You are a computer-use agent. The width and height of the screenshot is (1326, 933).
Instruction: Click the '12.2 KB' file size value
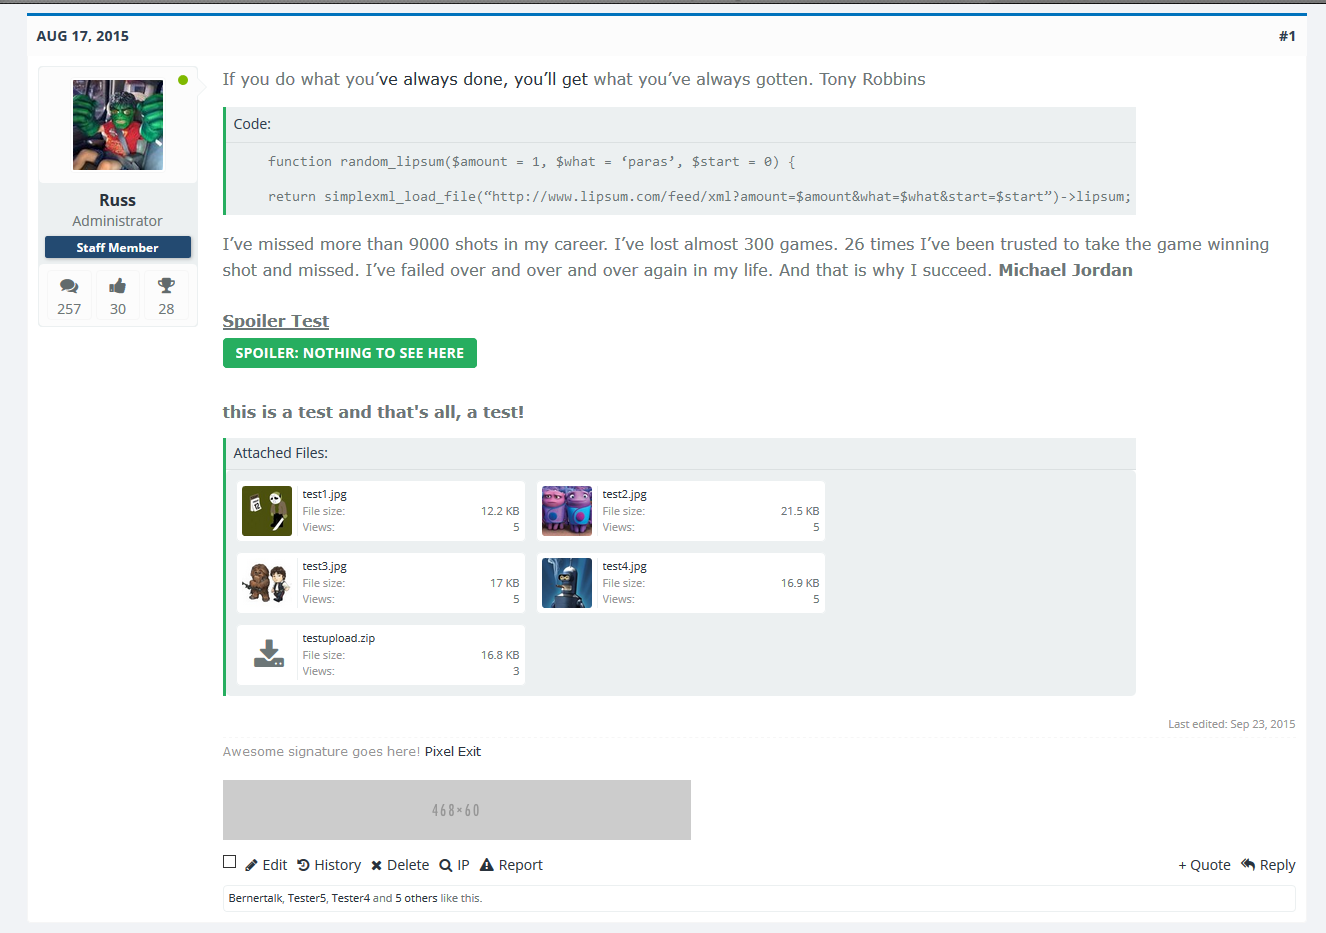coord(500,511)
